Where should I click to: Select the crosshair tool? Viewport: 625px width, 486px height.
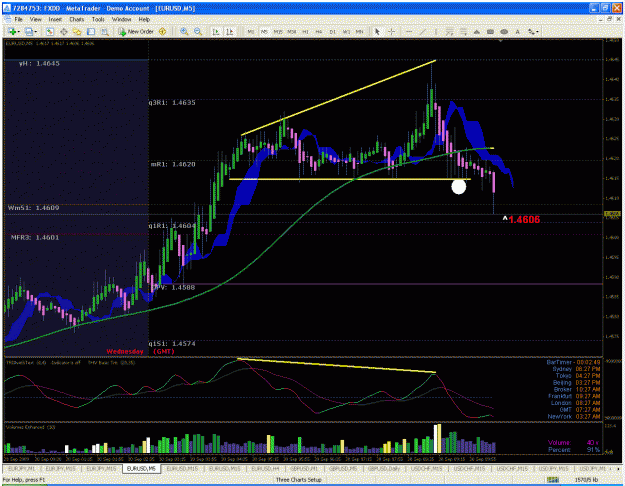point(392,31)
